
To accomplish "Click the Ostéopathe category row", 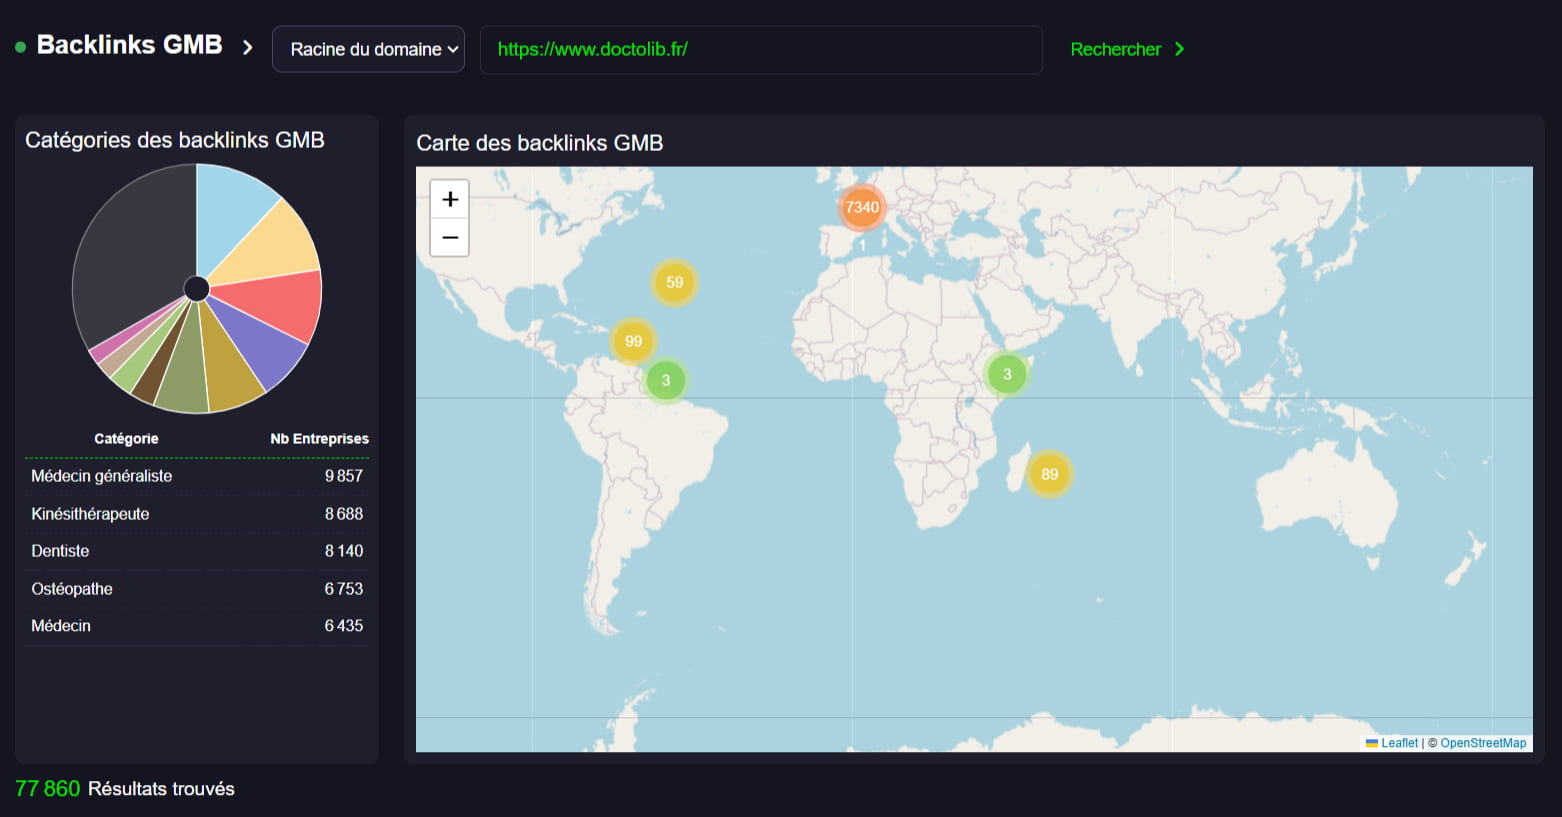I will [197, 589].
